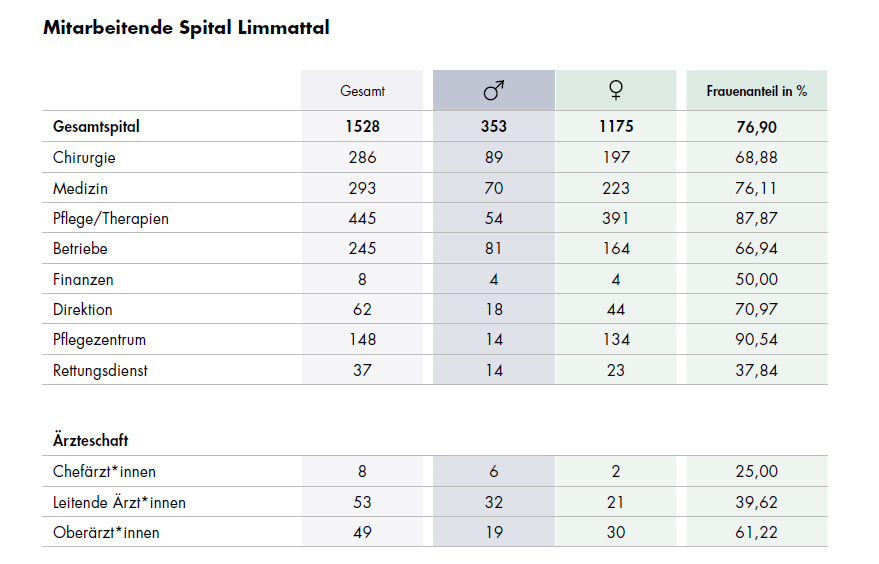Click the Leitende Ärzt*innen row label
This screenshot has width=879, height=564.
pyautogui.click(x=119, y=502)
